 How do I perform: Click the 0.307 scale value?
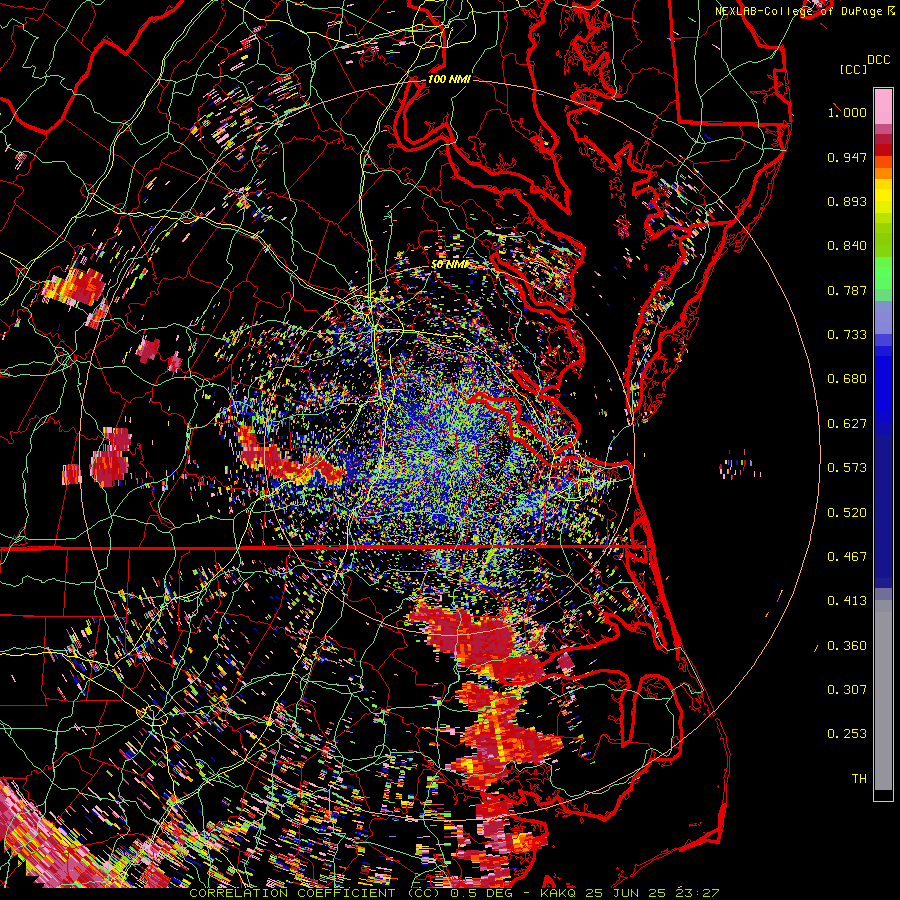847,690
